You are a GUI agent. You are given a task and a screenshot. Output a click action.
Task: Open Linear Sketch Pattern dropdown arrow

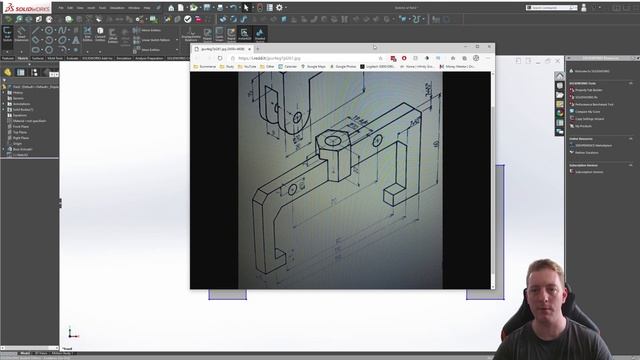coord(177,40)
